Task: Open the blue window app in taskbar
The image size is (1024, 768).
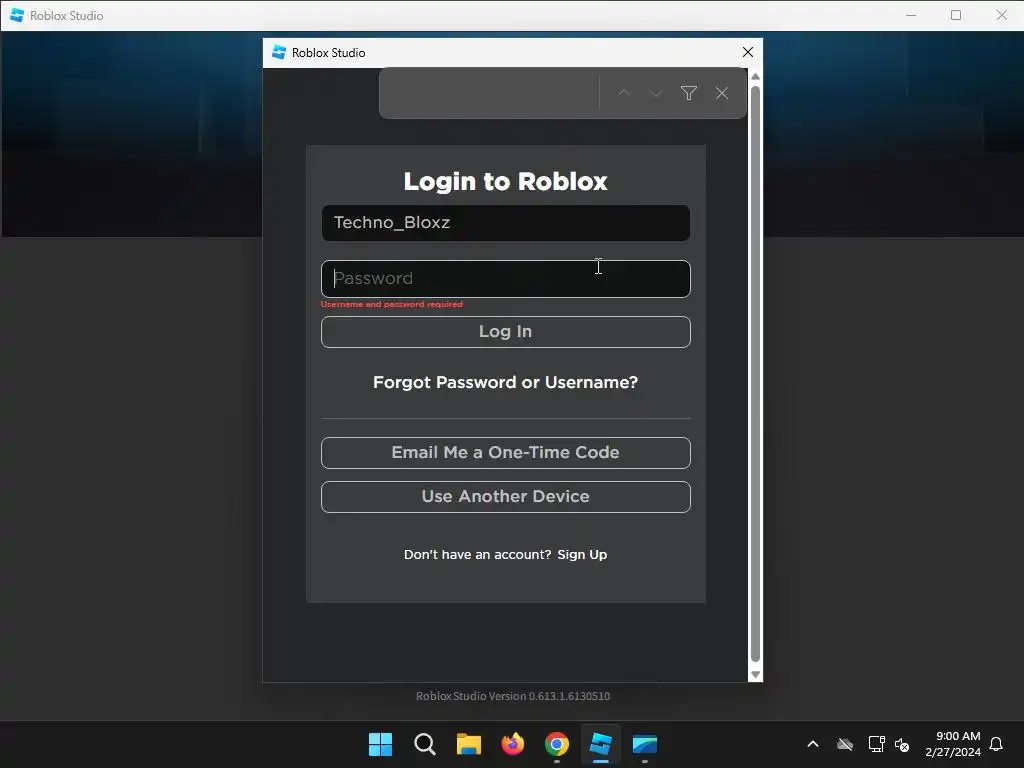Action: [645, 744]
